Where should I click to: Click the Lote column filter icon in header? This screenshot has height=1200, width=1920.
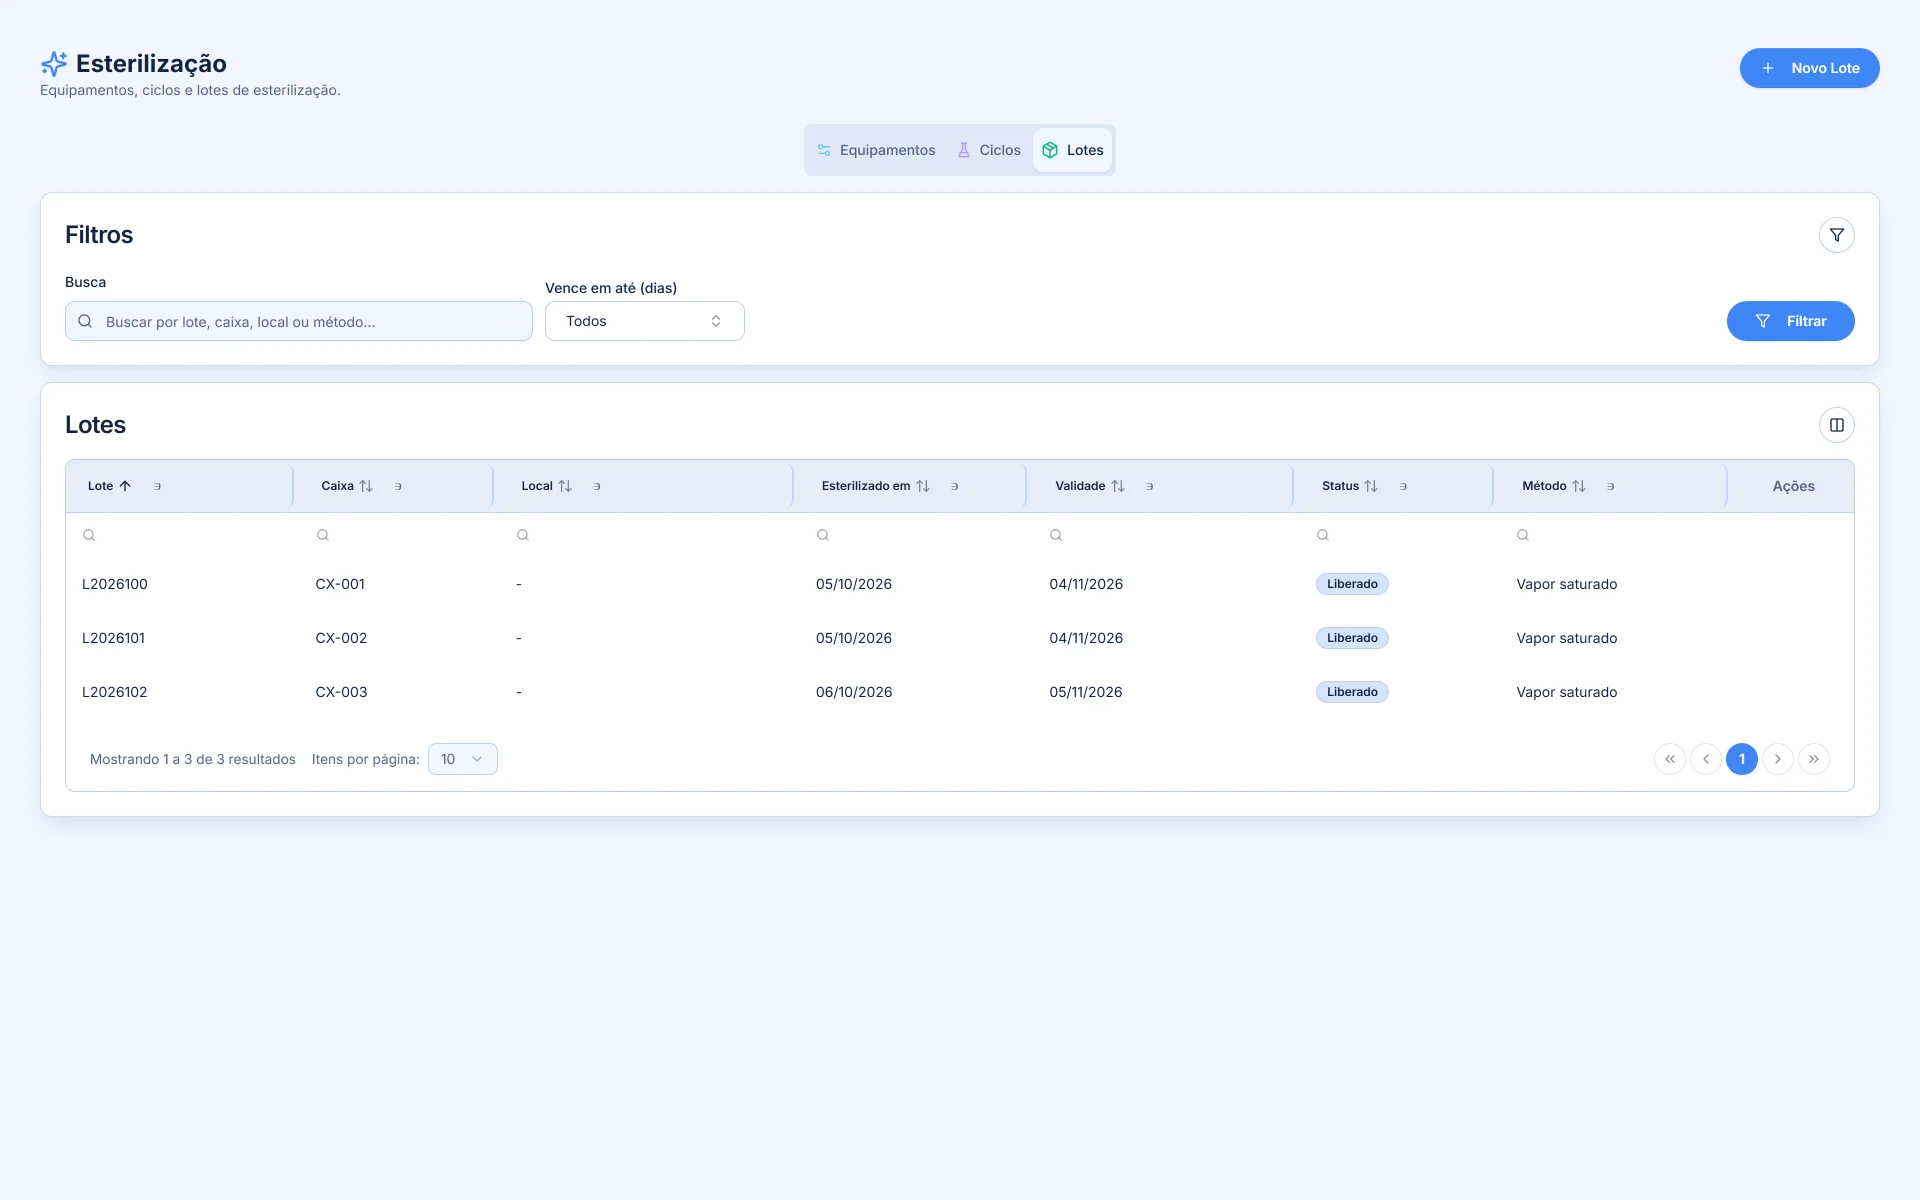[157, 486]
